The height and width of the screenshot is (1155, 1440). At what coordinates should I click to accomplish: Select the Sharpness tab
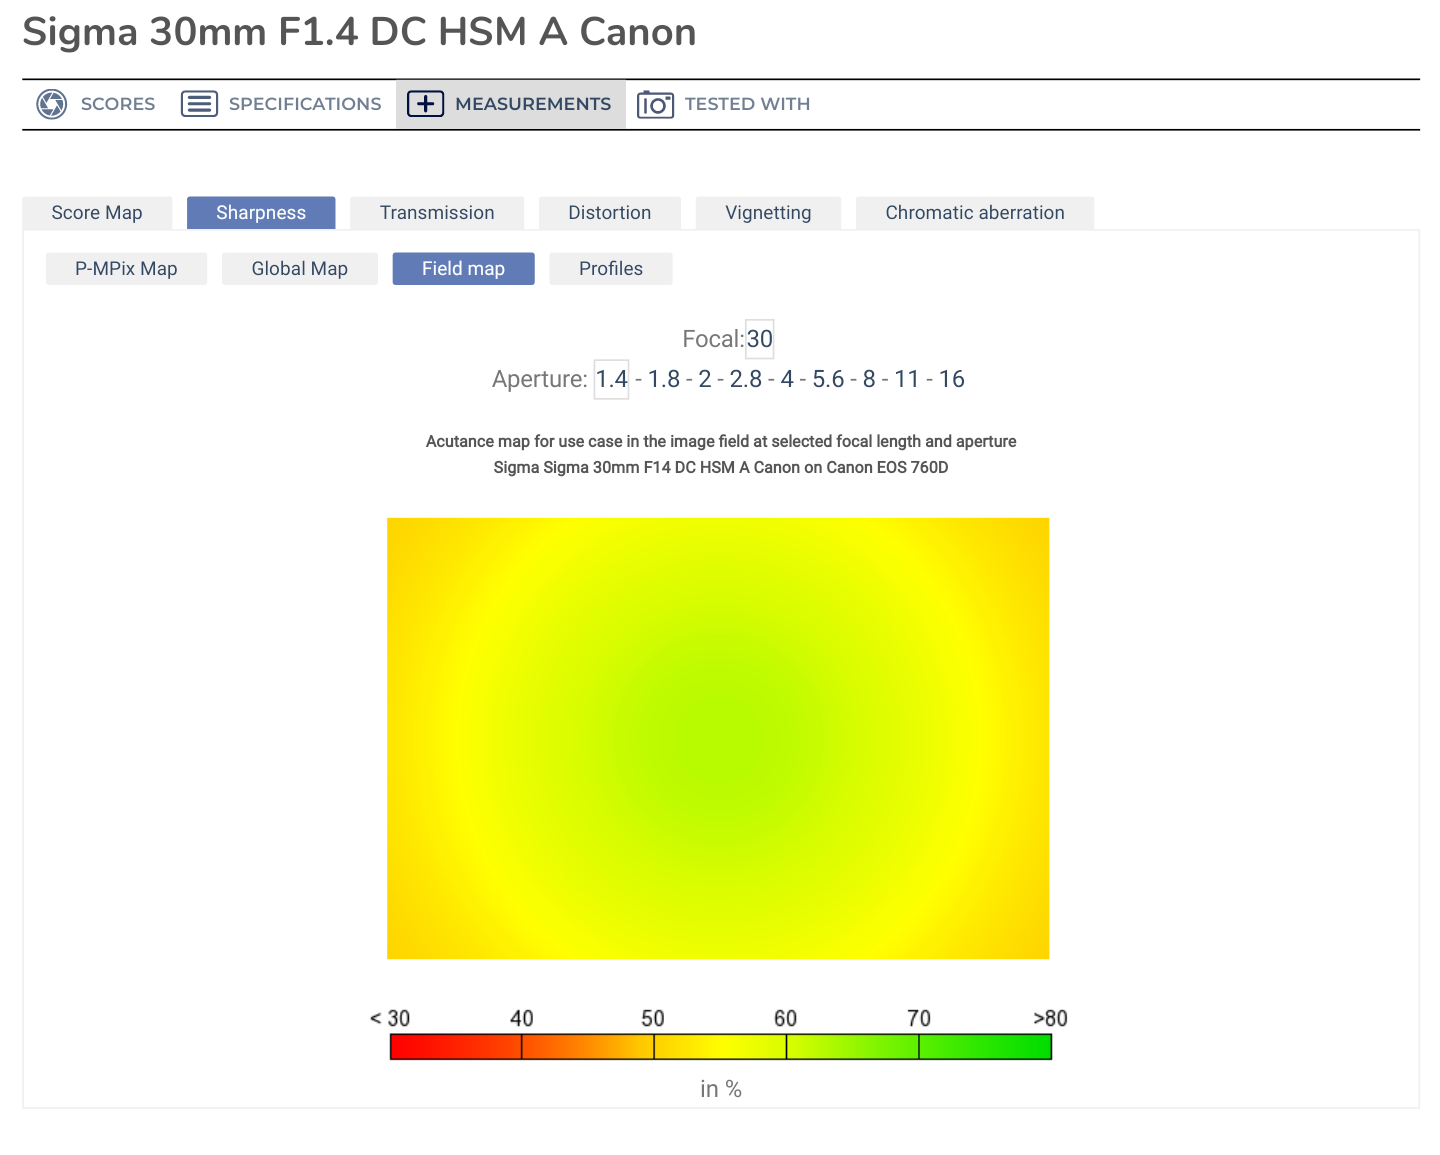261,213
